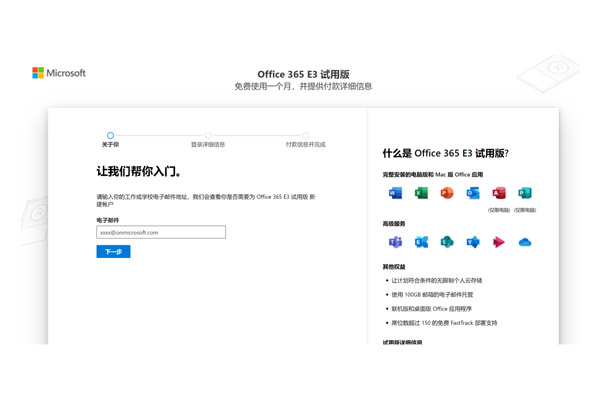Focus the 电子邮件 email input field
This screenshot has width=600, height=399.
point(161,232)
